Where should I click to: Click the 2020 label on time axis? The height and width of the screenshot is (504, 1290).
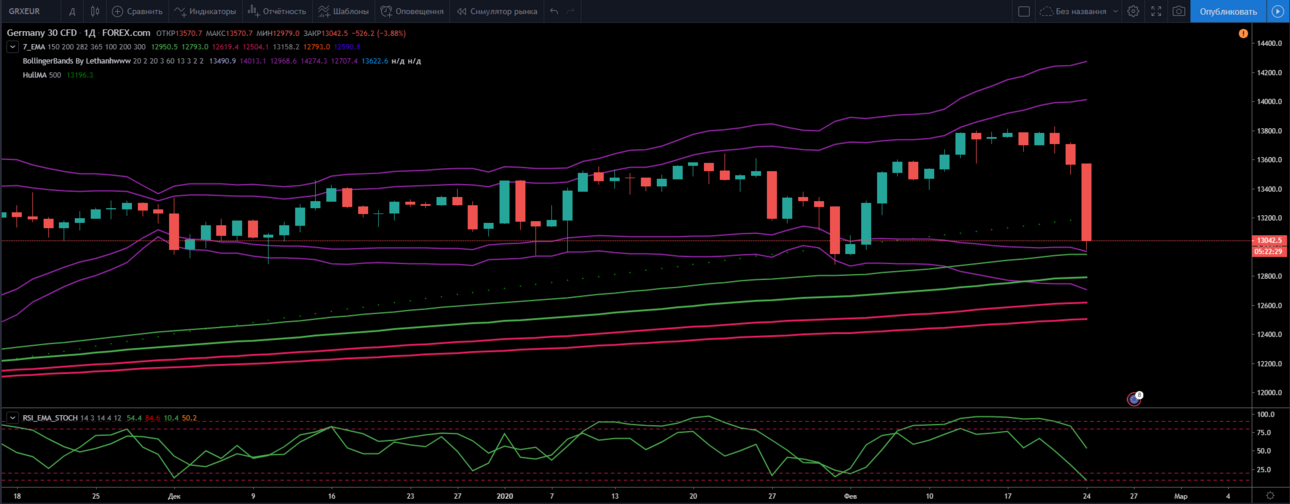pyautogui.click(x=504, y=495)
